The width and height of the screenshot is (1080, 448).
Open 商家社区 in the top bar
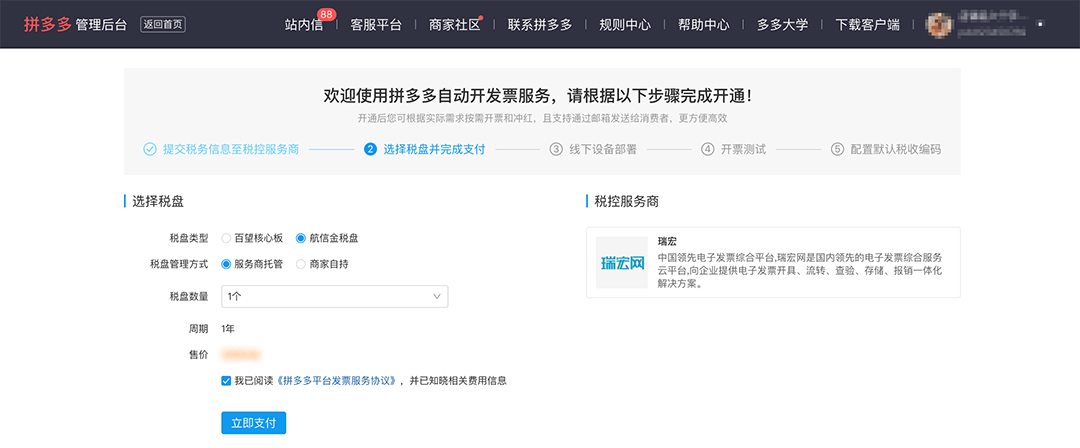click(x=454, y=25)
